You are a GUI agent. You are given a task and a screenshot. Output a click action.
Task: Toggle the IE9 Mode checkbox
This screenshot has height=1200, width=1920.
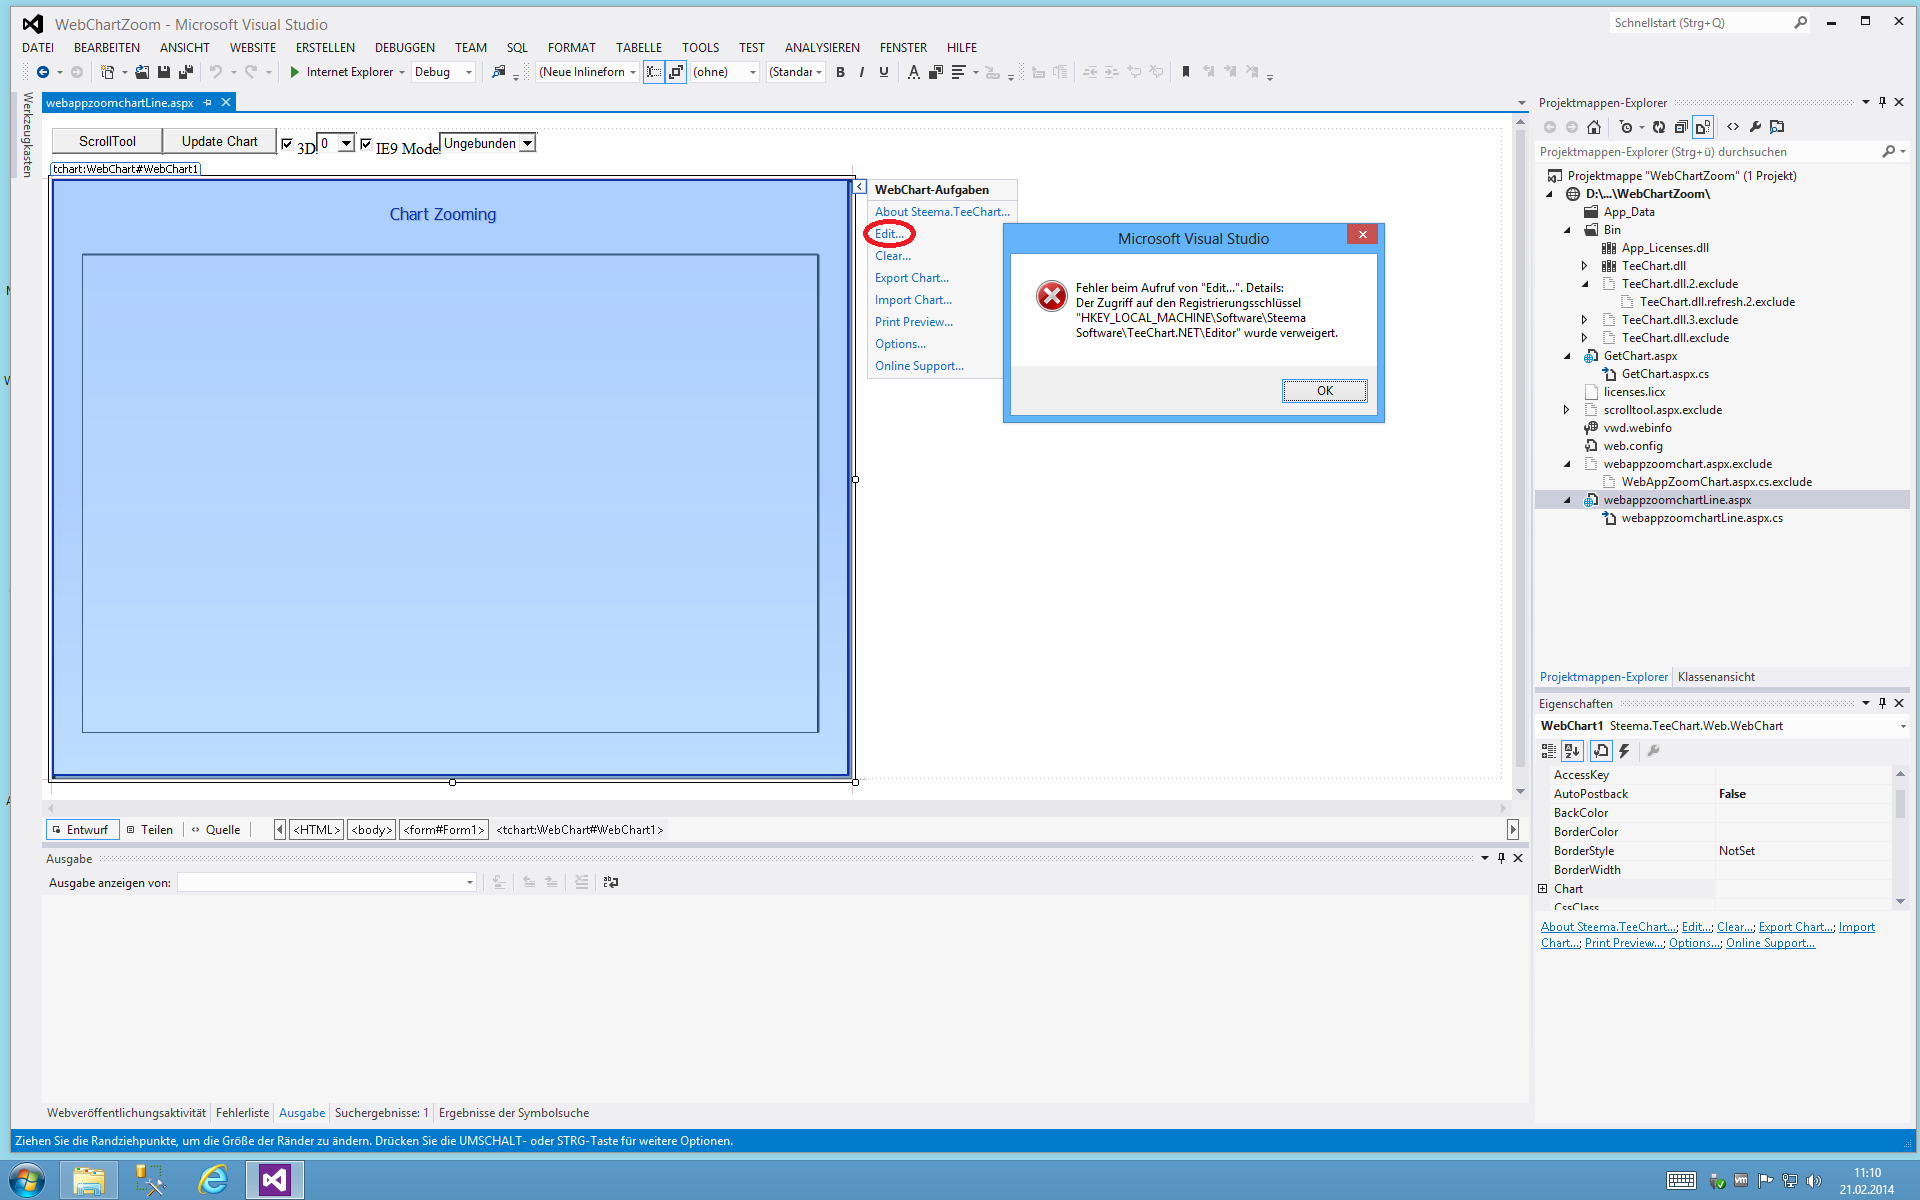(366, 144)
